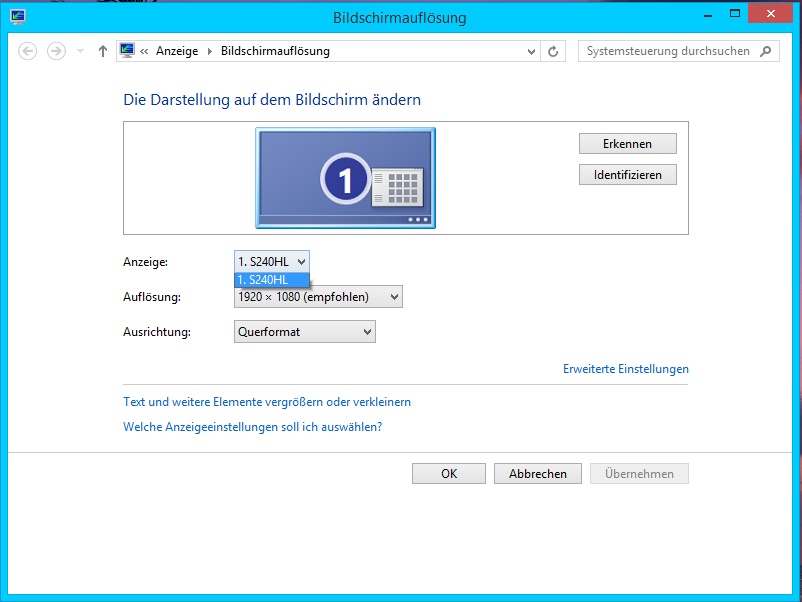Minimize the Bildschirmauflösung window

tap(708, 14)
